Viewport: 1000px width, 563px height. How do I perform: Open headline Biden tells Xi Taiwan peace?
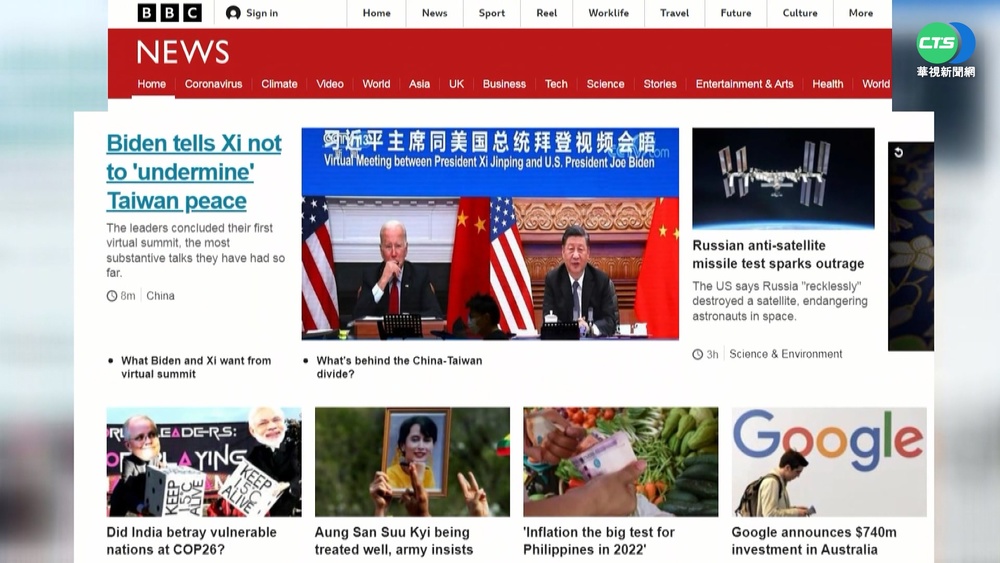pyautogui.click(x=194, y=172)
